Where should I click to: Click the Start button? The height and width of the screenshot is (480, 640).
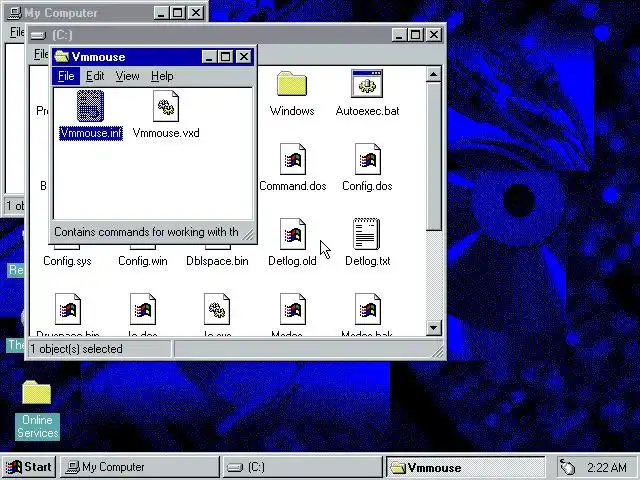[29, 467]
